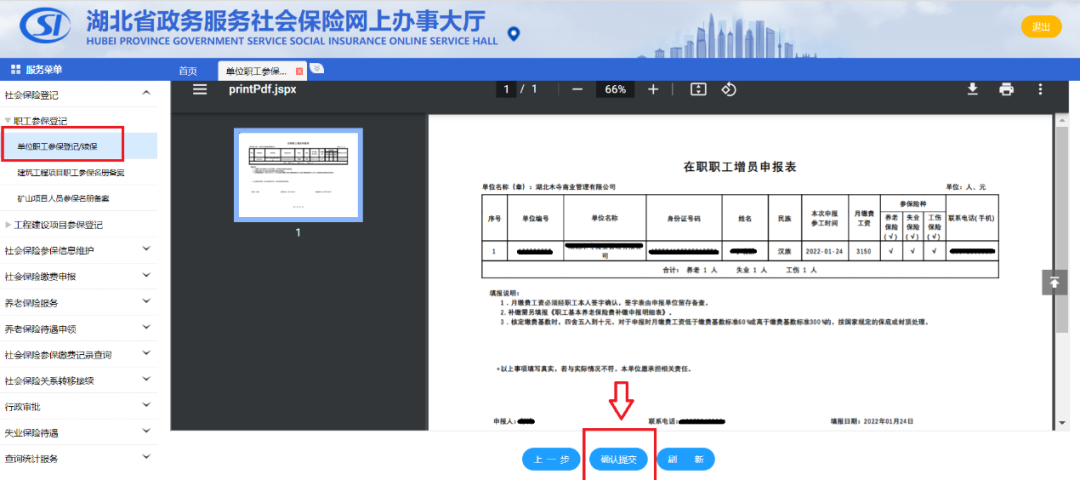The height and width of the screenshot is (480, 1080).
Task: Expand the 行政审批 section
Action: coord(146,406)
